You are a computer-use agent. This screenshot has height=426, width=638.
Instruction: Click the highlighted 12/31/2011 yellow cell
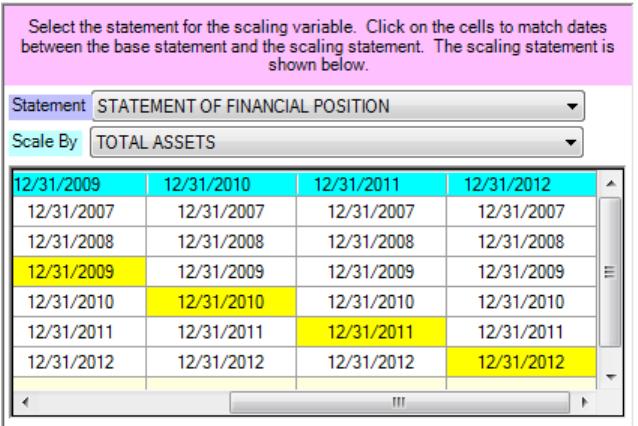(371, 332)
